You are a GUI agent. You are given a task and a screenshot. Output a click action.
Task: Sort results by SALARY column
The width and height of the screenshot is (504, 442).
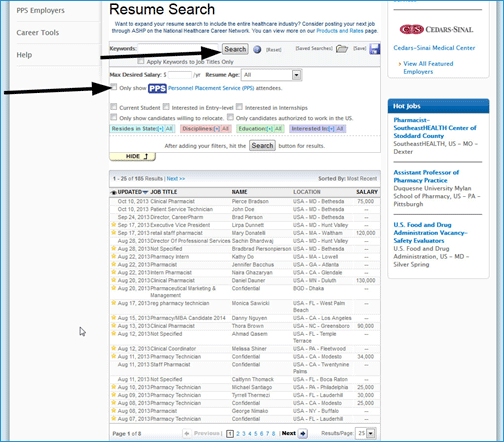[x=367, y=192]
